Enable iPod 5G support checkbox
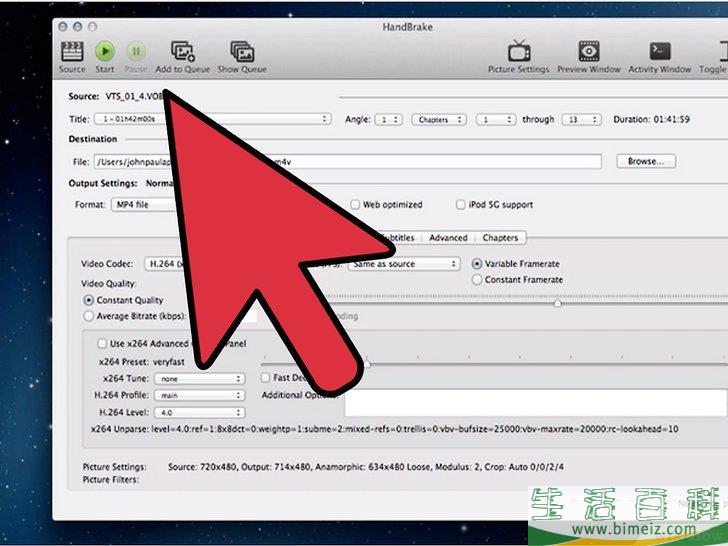The height and width of the screenshot is (546, 728). pos(461,205)
